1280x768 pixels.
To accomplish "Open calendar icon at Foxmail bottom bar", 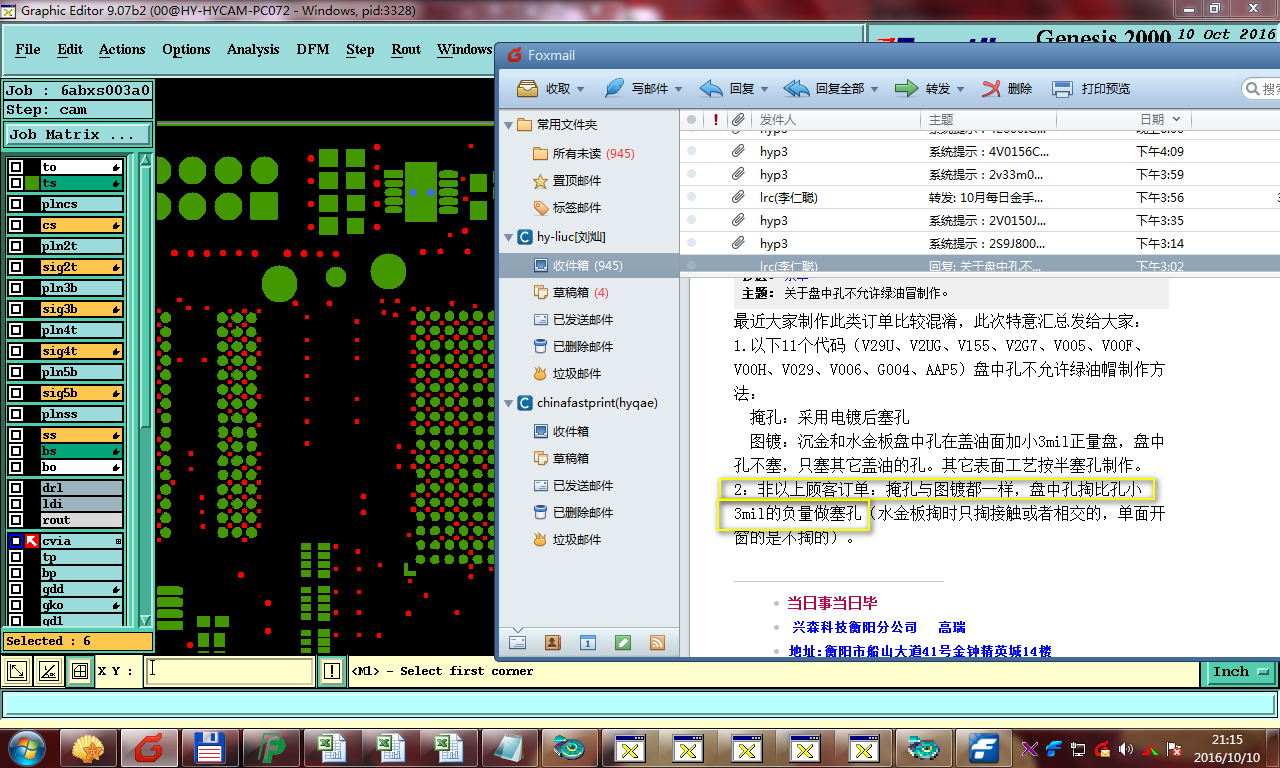I will [588, 643].
